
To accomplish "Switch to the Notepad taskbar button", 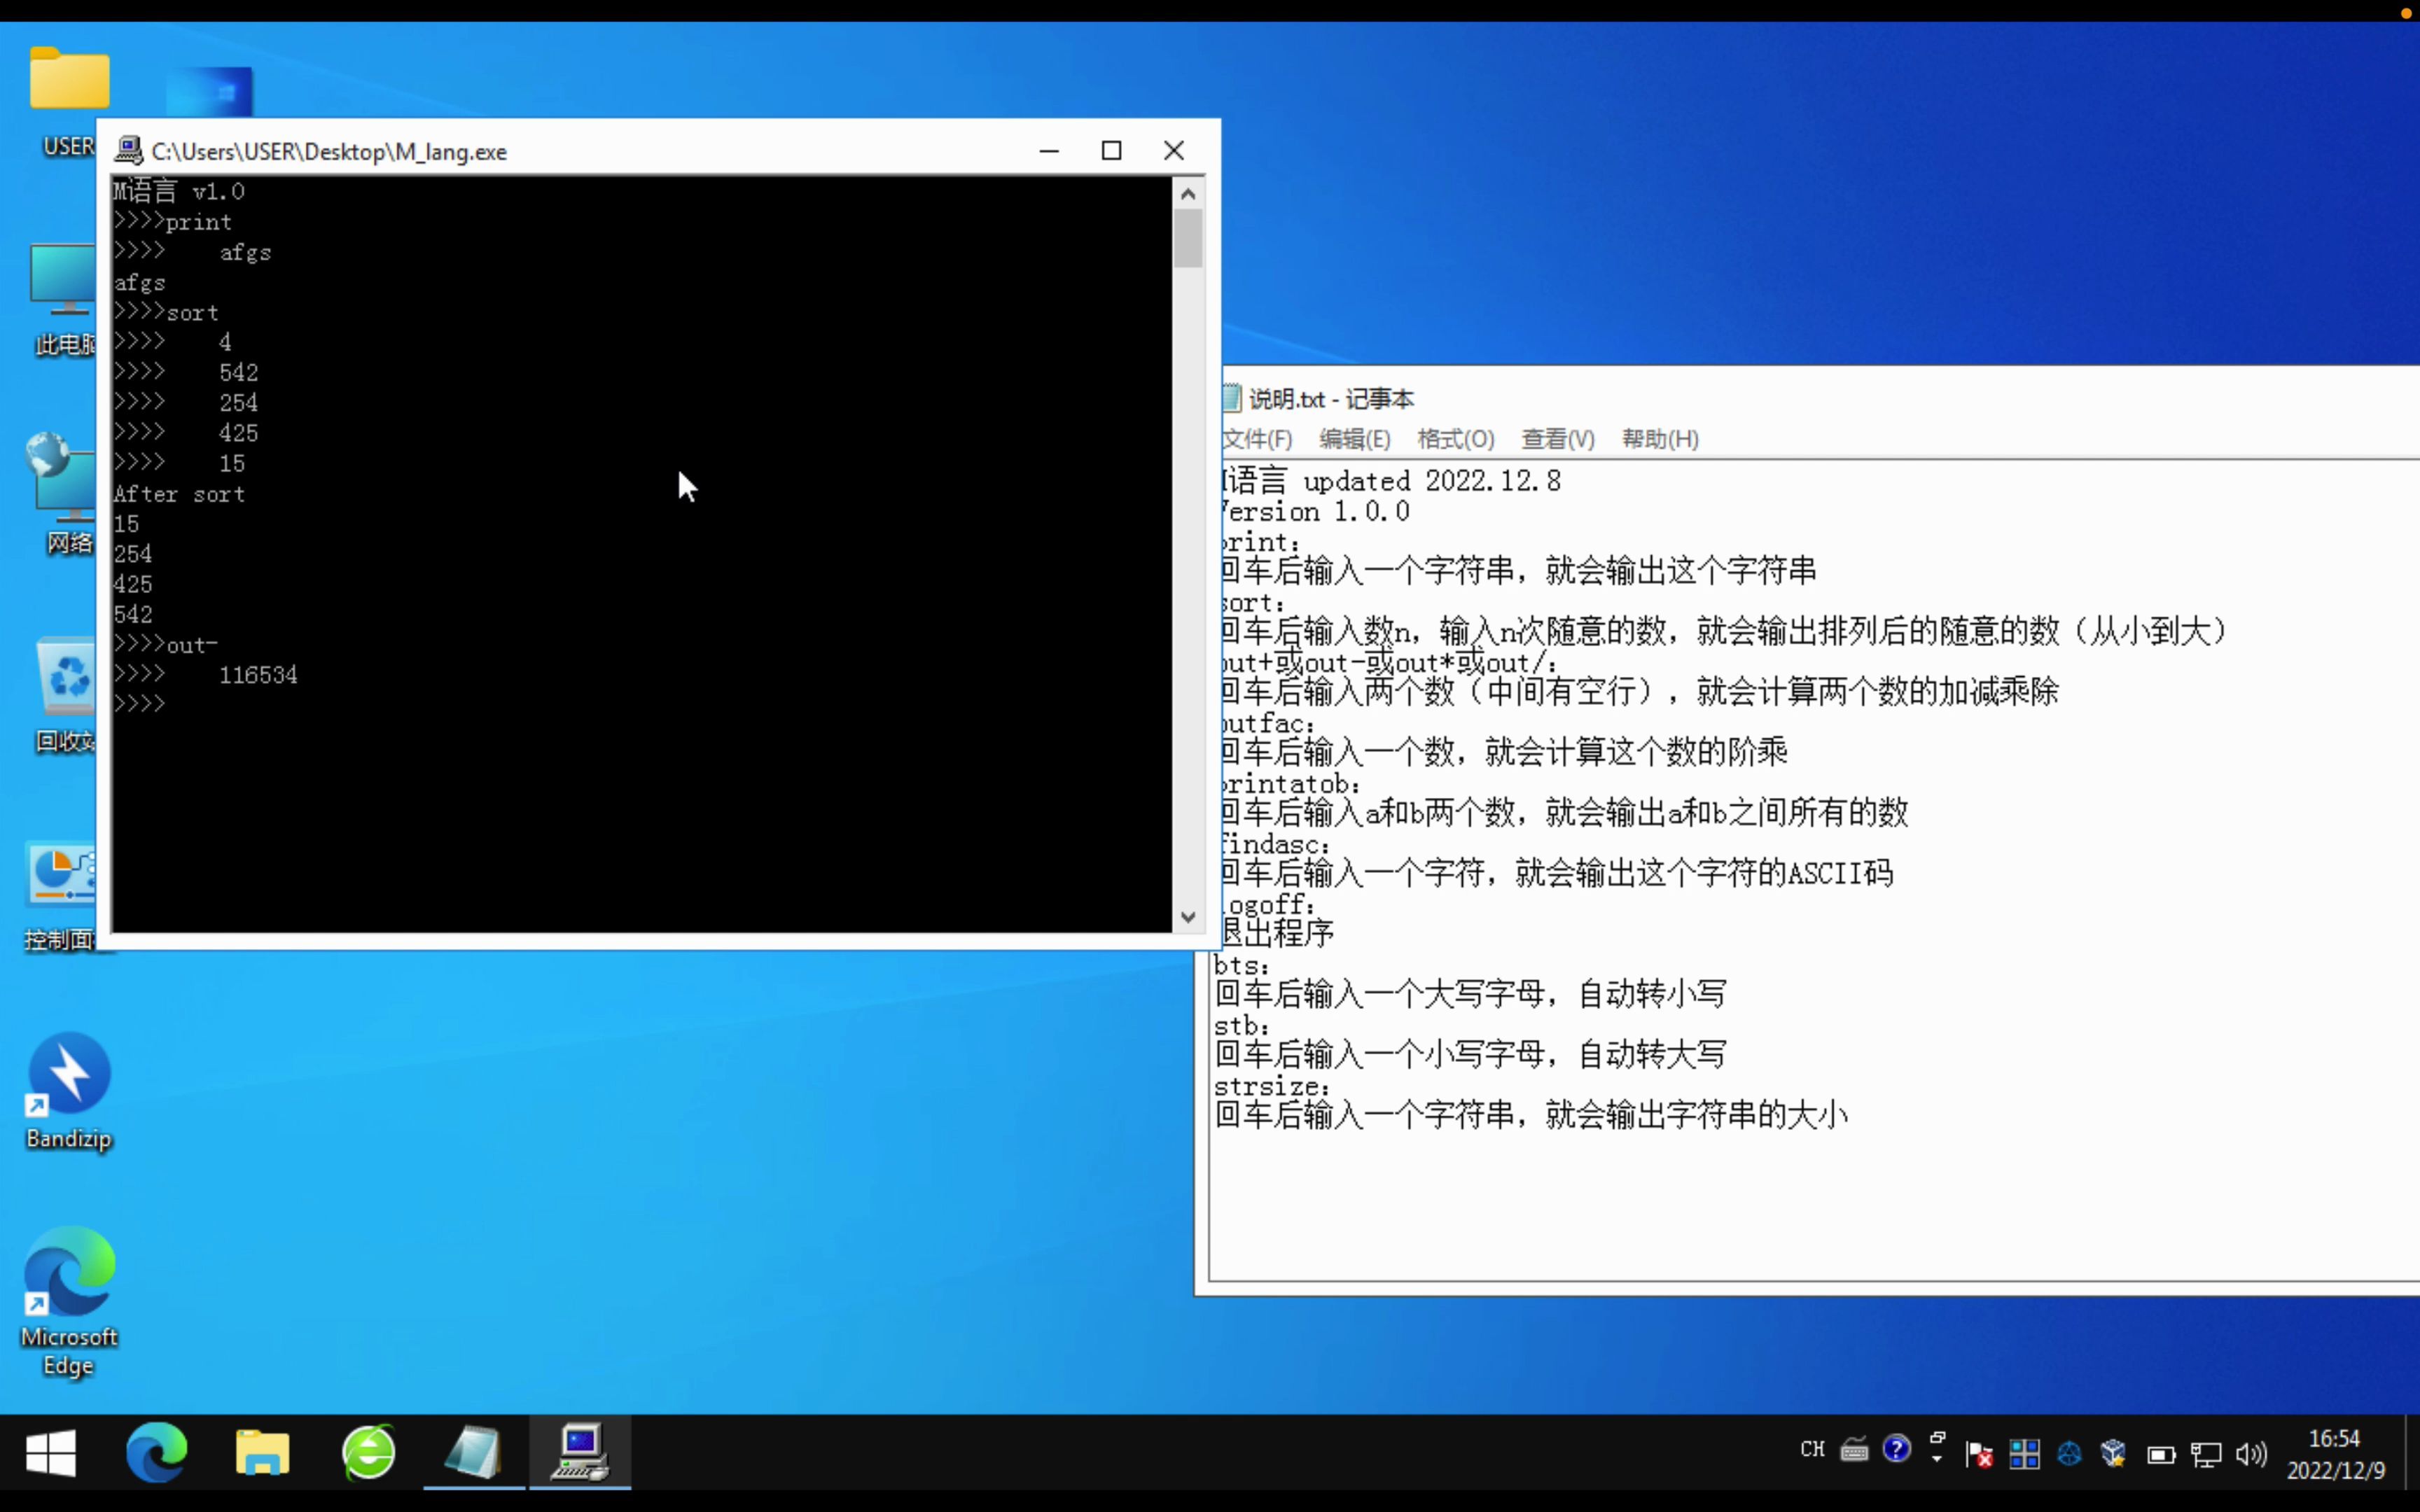I will [474, 1451].
